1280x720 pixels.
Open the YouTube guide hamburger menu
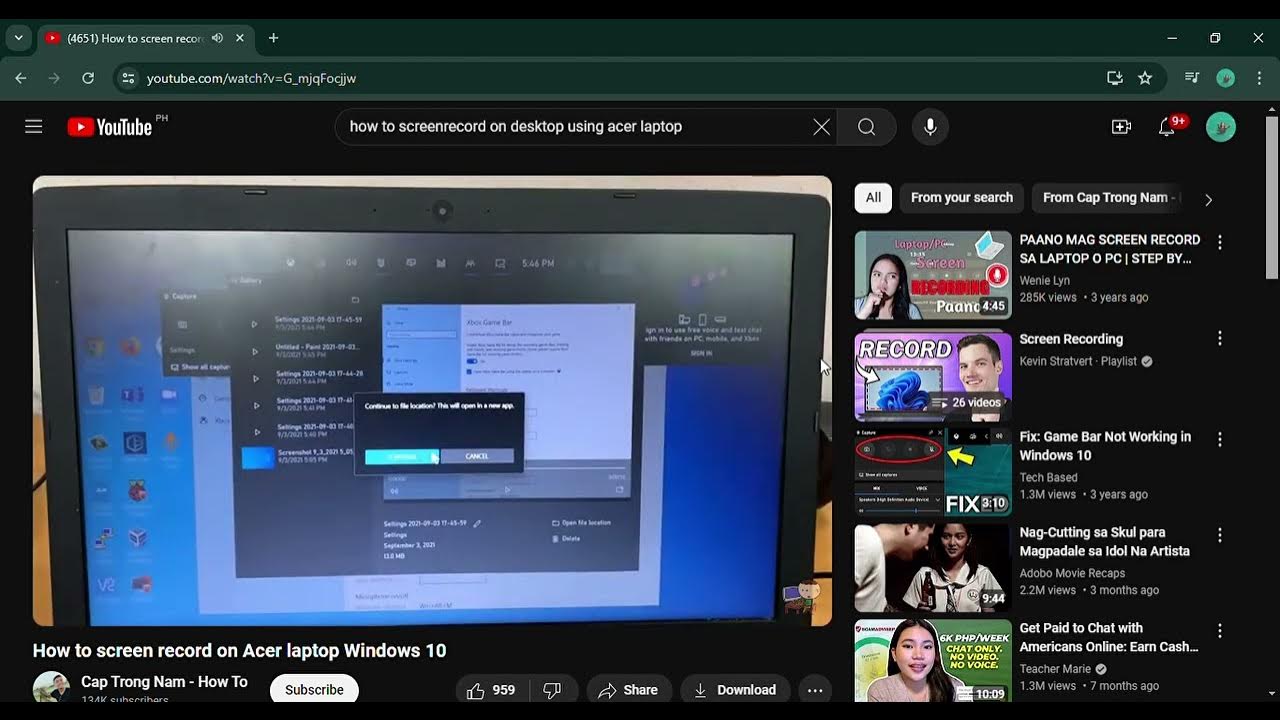[34, 127]
